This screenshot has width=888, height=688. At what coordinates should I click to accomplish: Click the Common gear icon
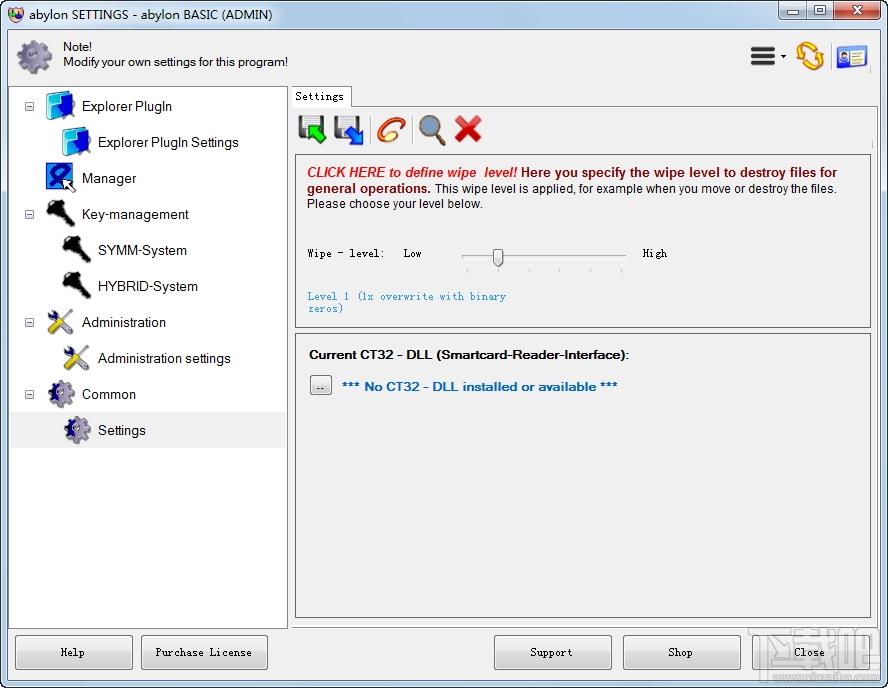click(x=61, y=394)
